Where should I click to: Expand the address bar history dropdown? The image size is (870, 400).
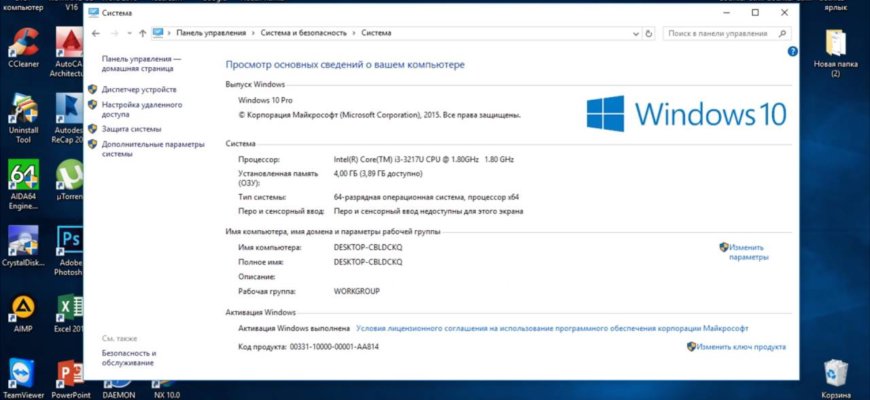tap(634, 33)
